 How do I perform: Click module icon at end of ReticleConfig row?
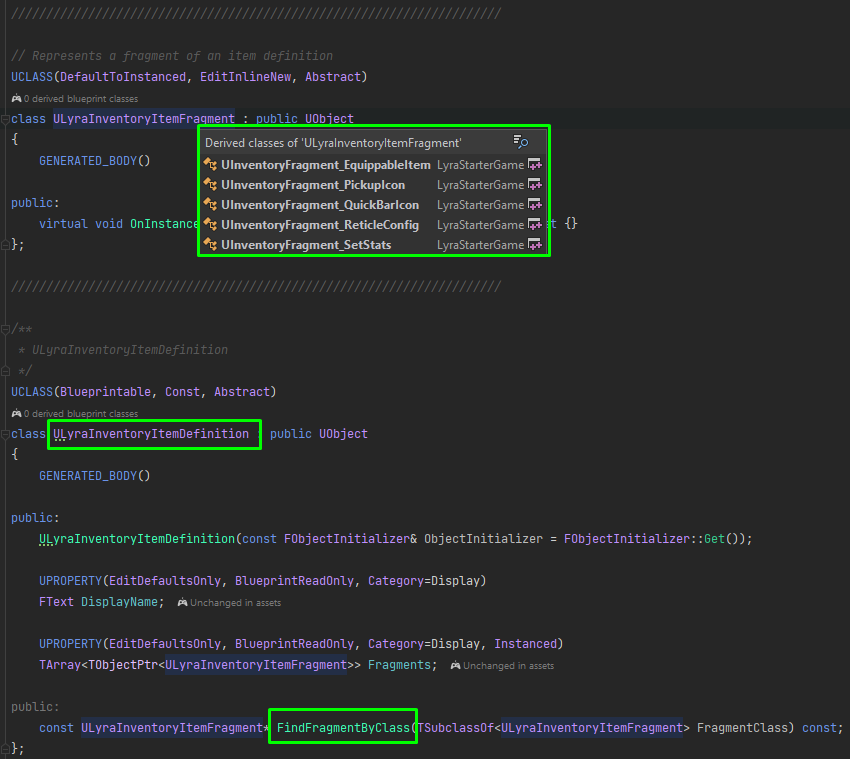(x=535, y=224)
